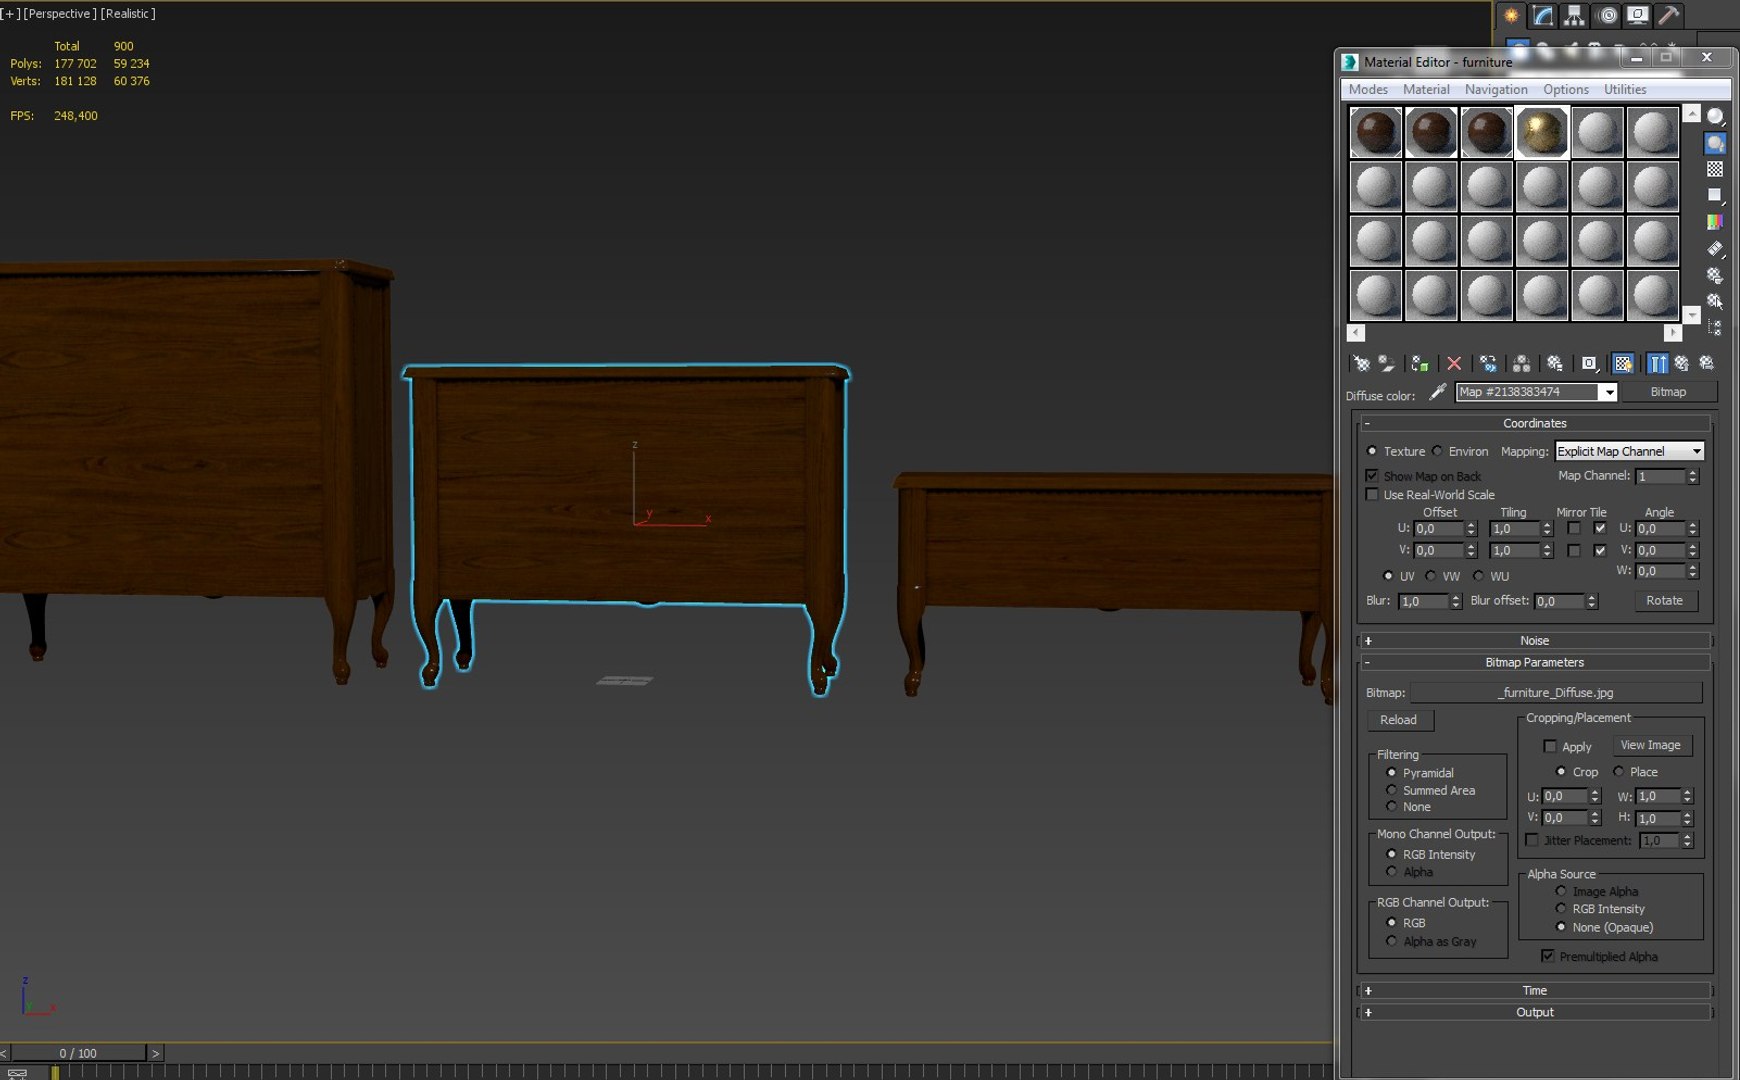Select Image Alpha as alpha source
Image resolution: width=1740 pixels, height=1080 pixels.
(x=1561, y=891)
